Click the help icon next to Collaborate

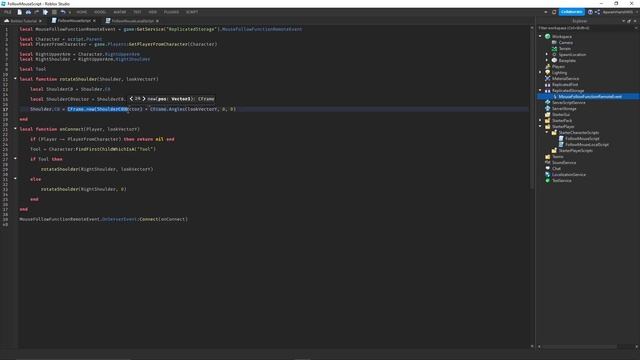590,12
